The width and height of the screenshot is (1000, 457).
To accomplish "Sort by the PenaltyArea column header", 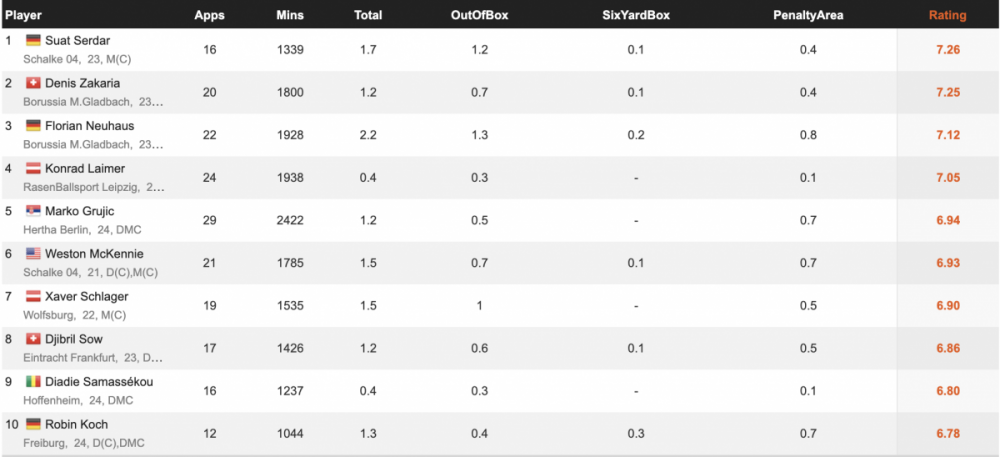I will [x=808, y=15].
